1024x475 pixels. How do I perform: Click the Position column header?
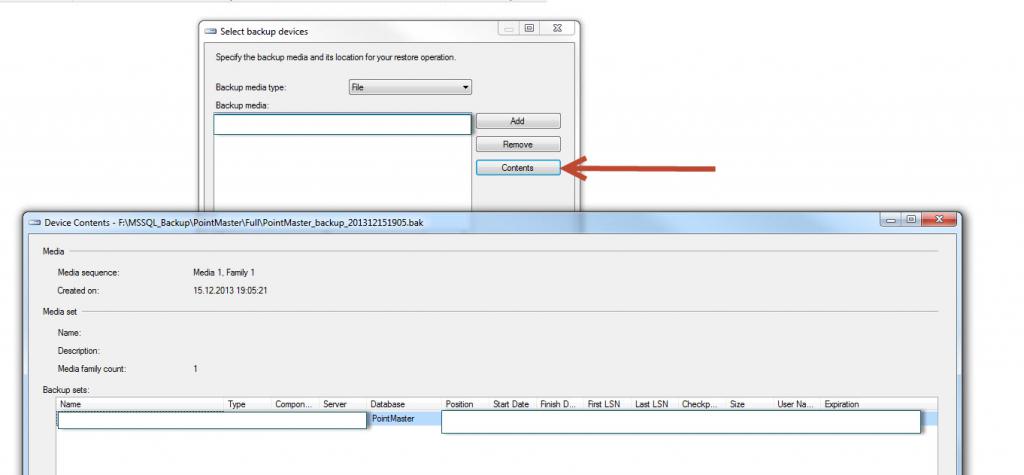466,404
